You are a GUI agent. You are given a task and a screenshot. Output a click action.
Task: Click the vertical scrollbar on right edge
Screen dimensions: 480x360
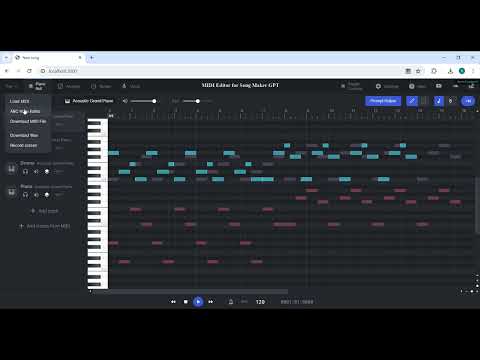[x=477, y=205]
